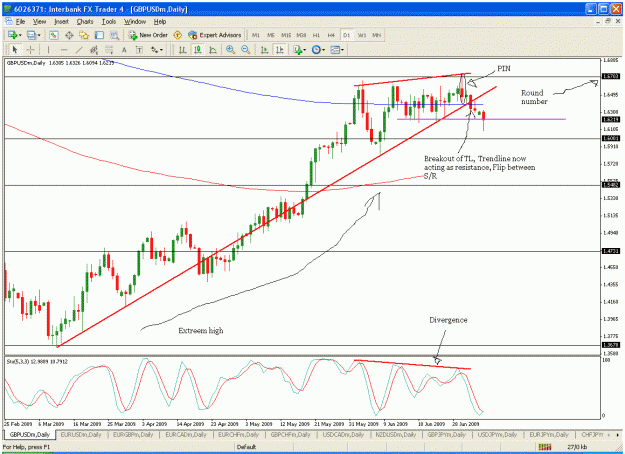Open the Strategy Tester panel
The height and width of the screenshot is (454, 625).
(x=114, y=35)
